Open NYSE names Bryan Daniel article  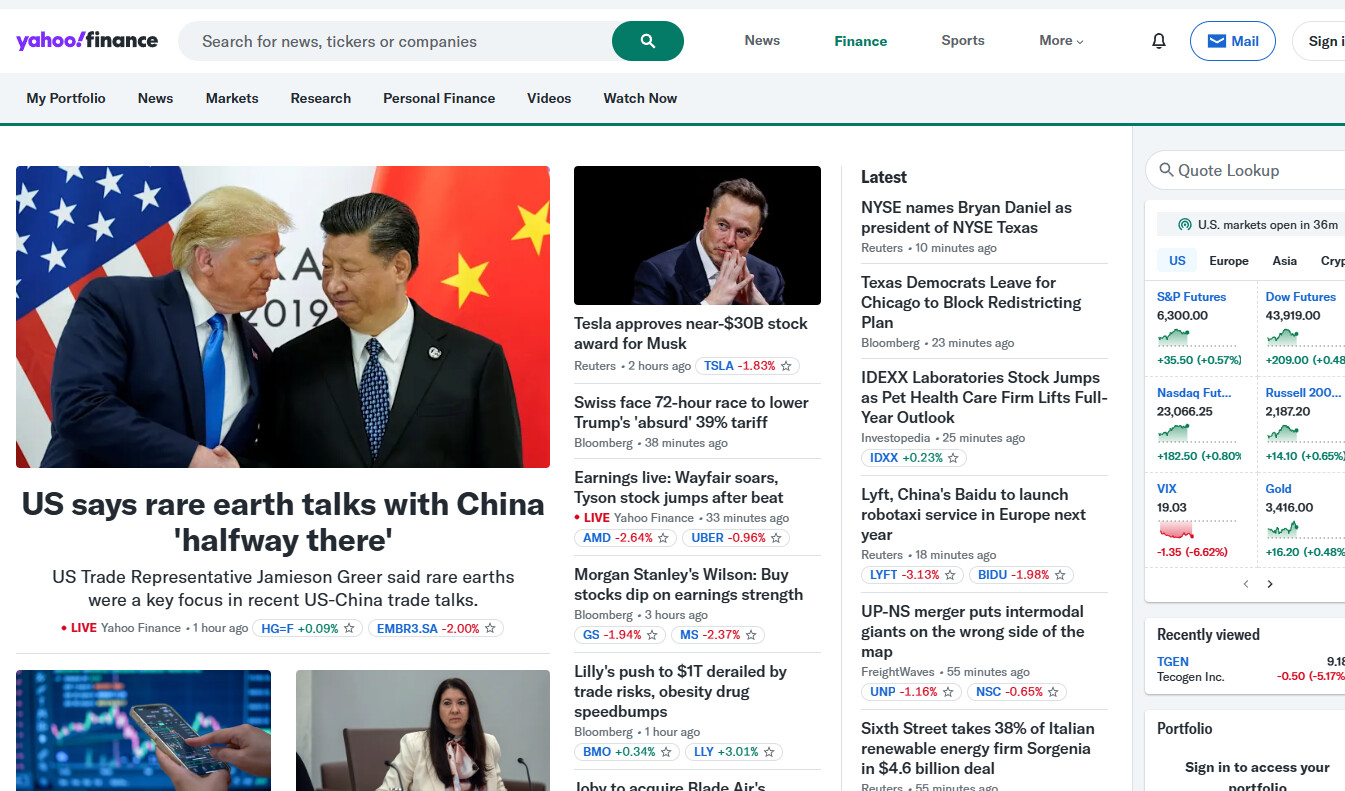[x=966, y=217]
